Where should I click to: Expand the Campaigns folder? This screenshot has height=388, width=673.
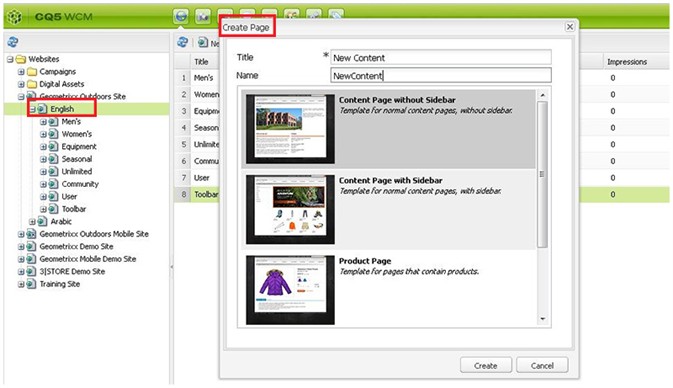[x=21, y=72]
